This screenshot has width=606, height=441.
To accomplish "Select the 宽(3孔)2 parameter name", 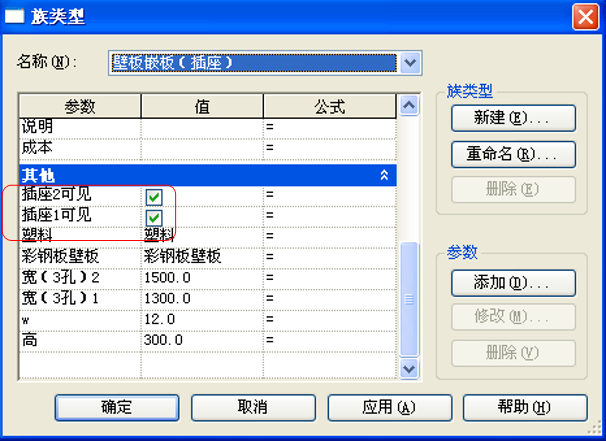I will coord(80,278).
